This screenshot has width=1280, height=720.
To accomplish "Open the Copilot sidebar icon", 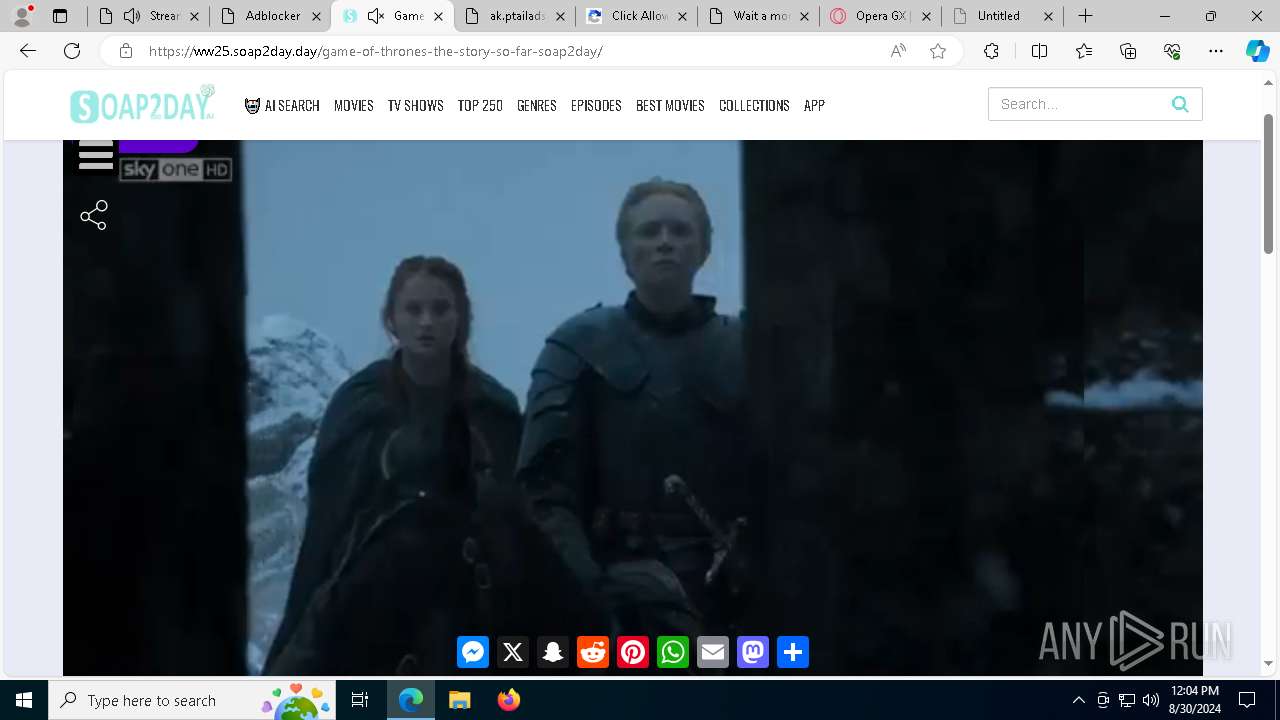I will point(1257,51).
